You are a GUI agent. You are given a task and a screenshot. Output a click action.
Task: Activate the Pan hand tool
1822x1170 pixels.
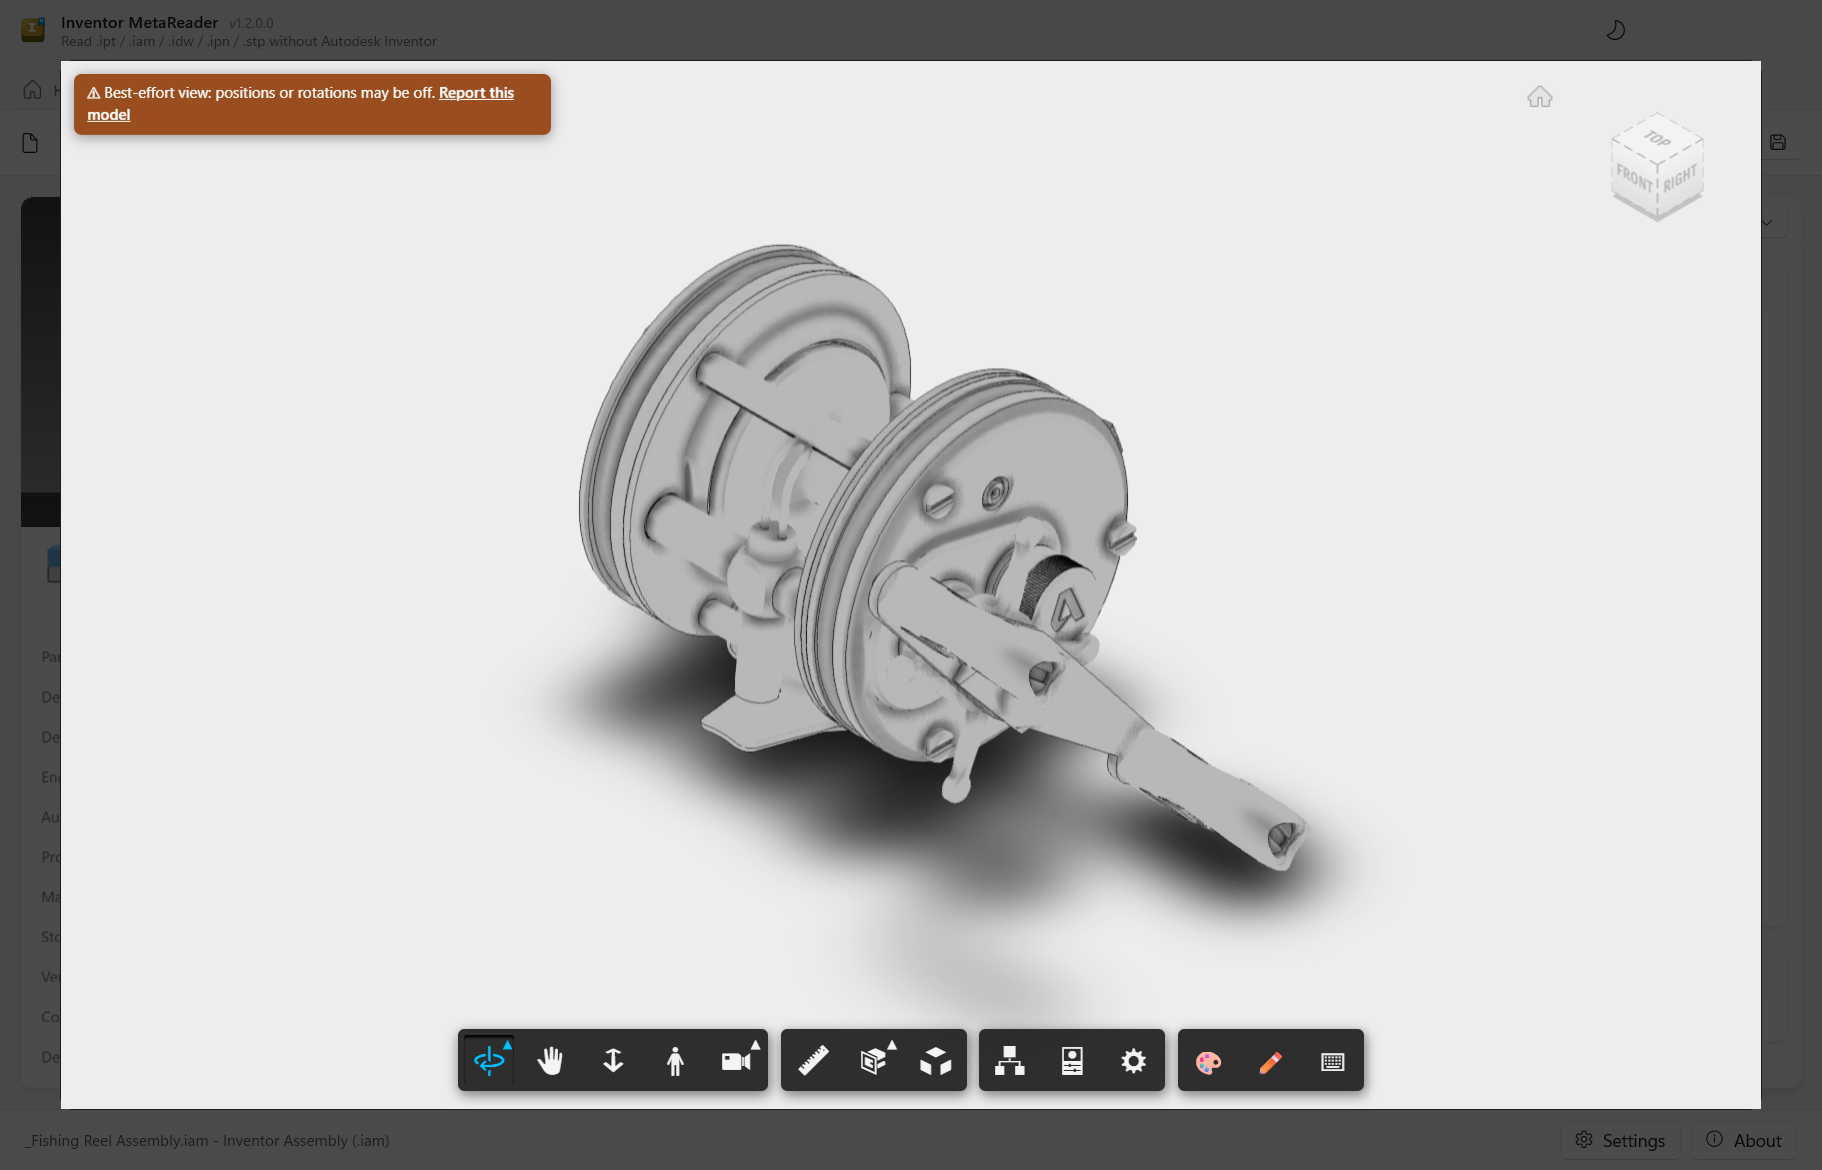click(x=550, y=1060)
